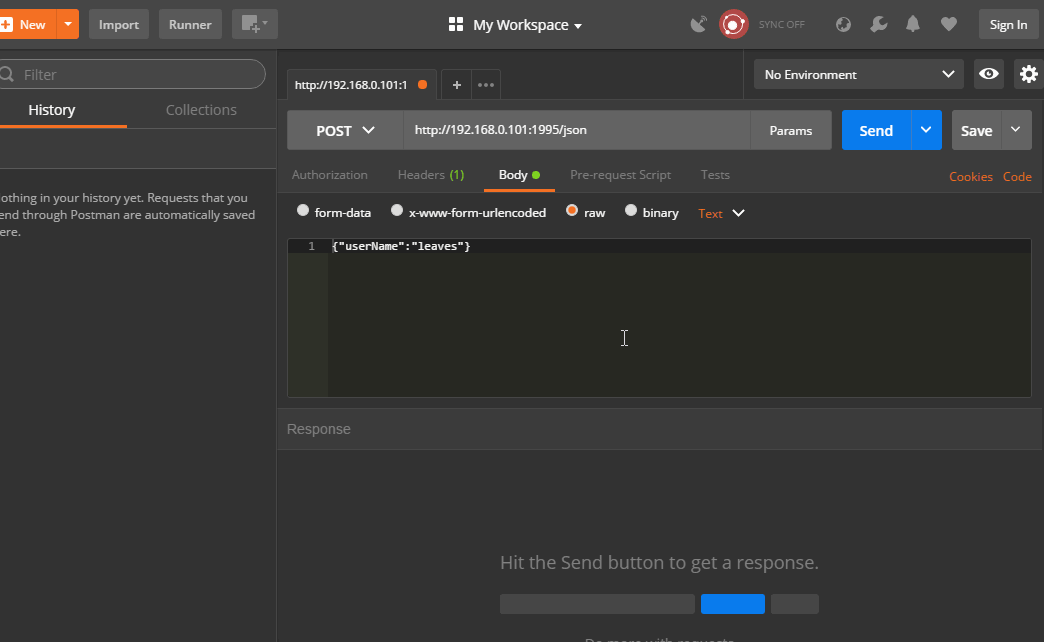Click the environment quick look eye icon
Viewport: 1044px width, 642px height.
[x=989, y=74]
